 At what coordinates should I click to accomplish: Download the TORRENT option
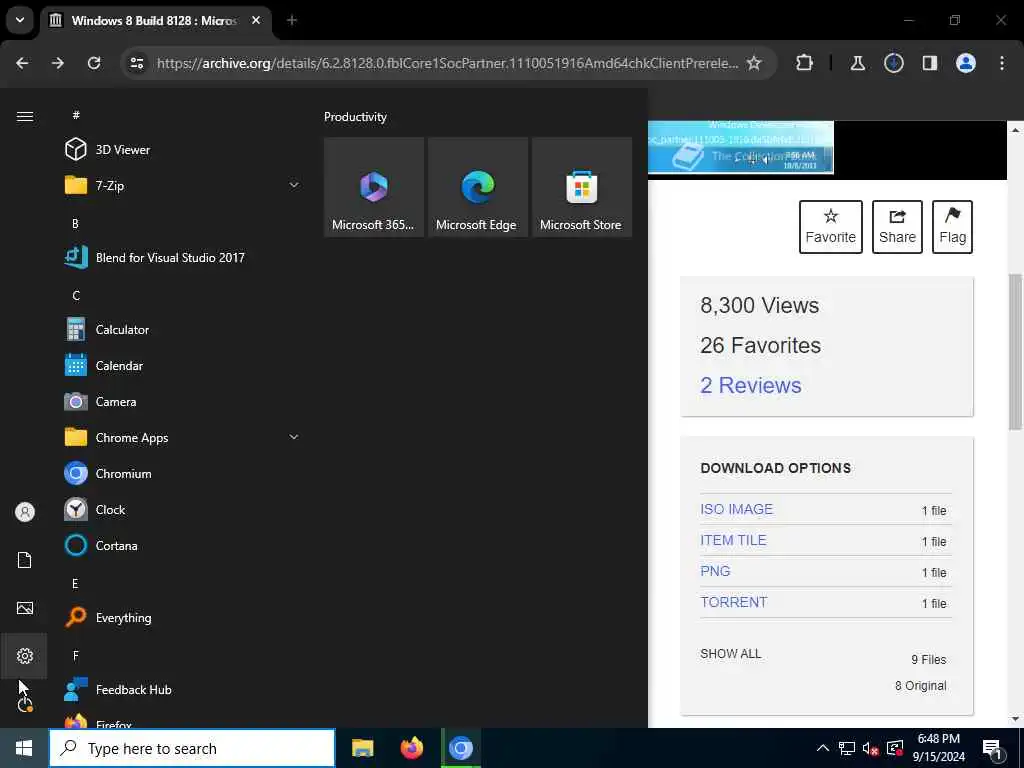coord(733,602)
